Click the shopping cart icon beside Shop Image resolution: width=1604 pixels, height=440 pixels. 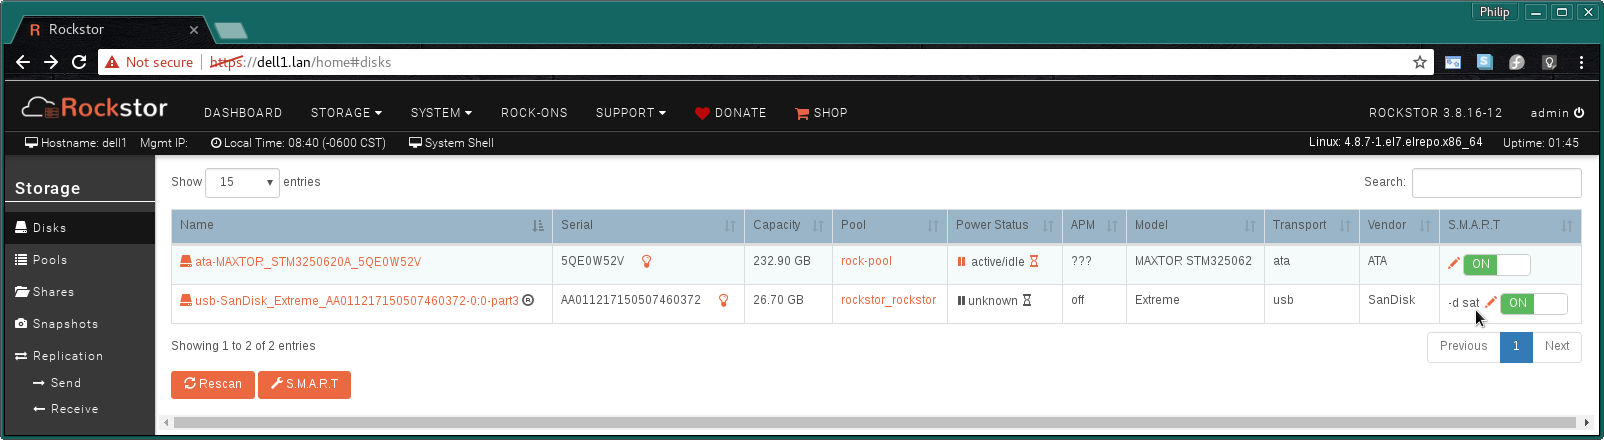coord(802,113)
